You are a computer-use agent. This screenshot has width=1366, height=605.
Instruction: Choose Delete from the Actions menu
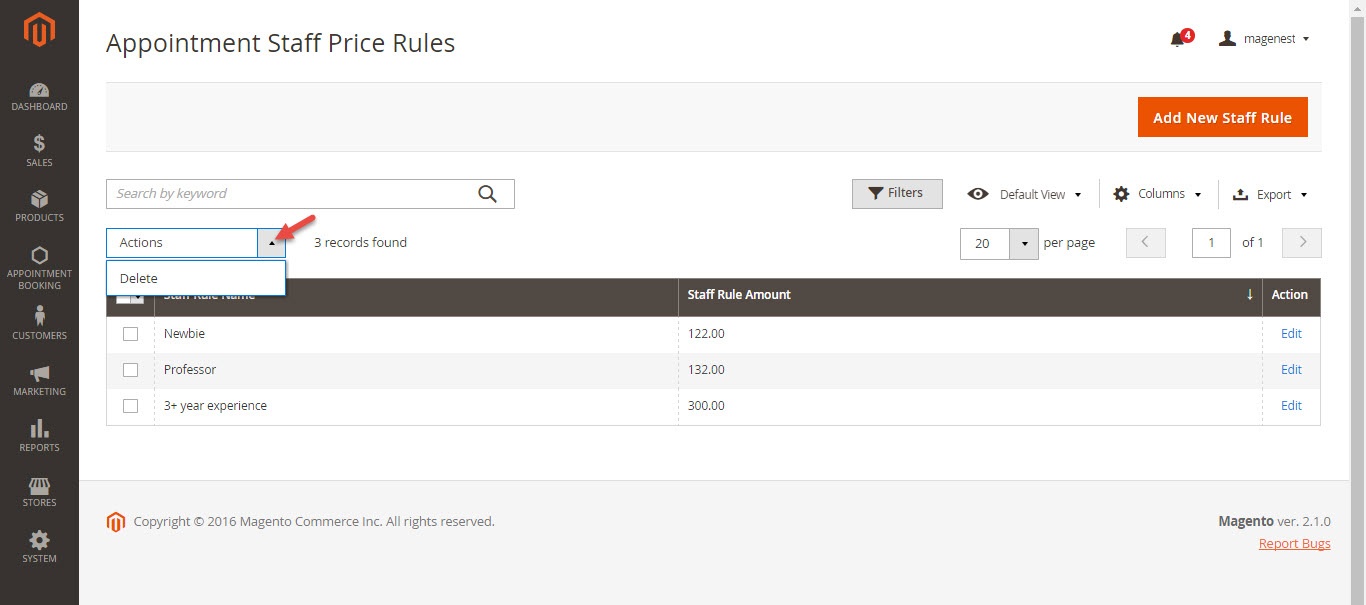pyautogui.click(x=139, y=279)
